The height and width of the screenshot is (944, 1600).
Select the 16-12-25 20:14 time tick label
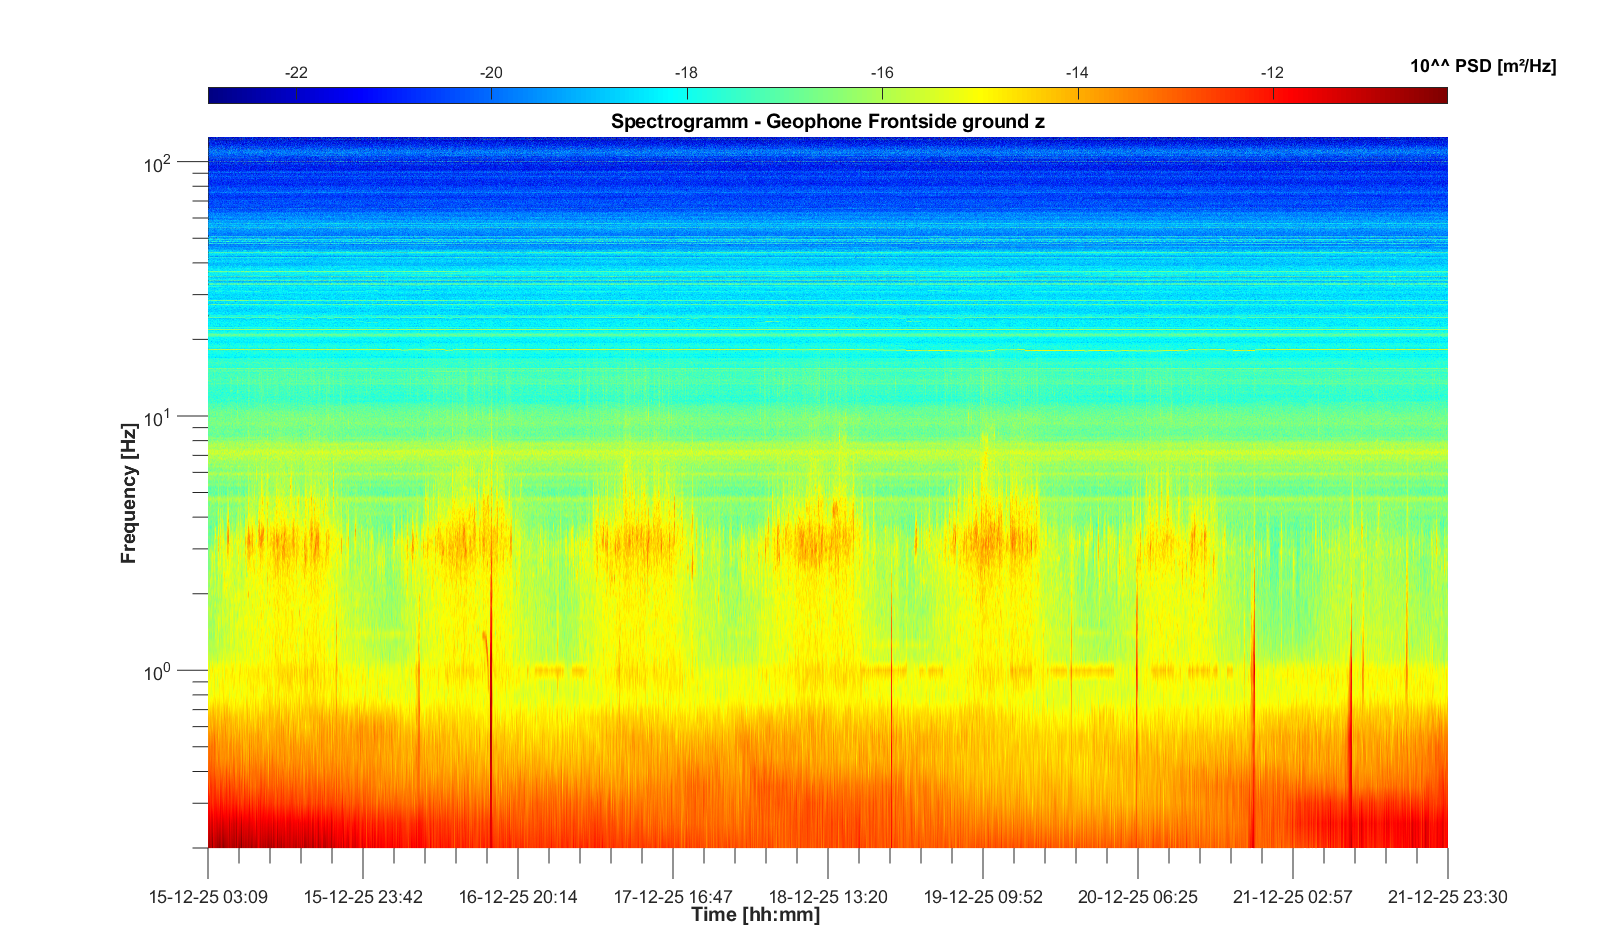[518, 897]
